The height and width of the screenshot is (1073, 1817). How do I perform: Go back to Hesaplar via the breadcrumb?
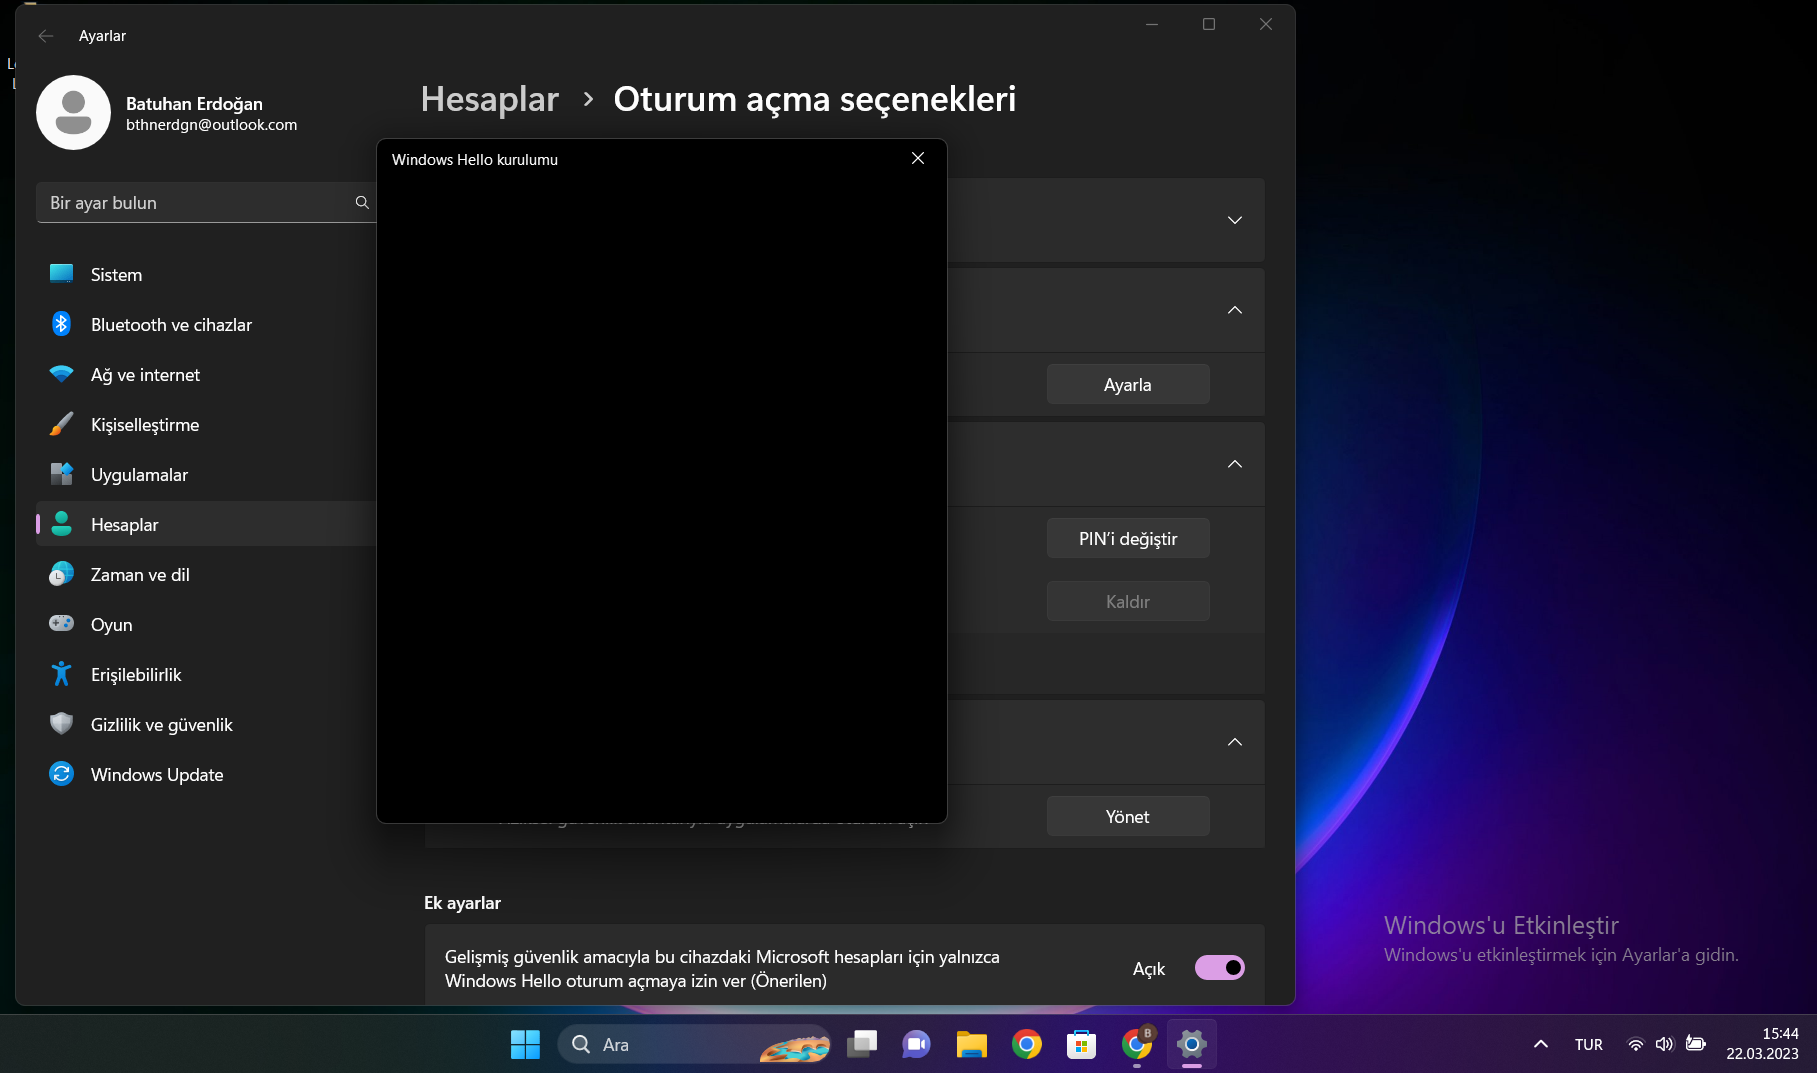coord(489,99)
